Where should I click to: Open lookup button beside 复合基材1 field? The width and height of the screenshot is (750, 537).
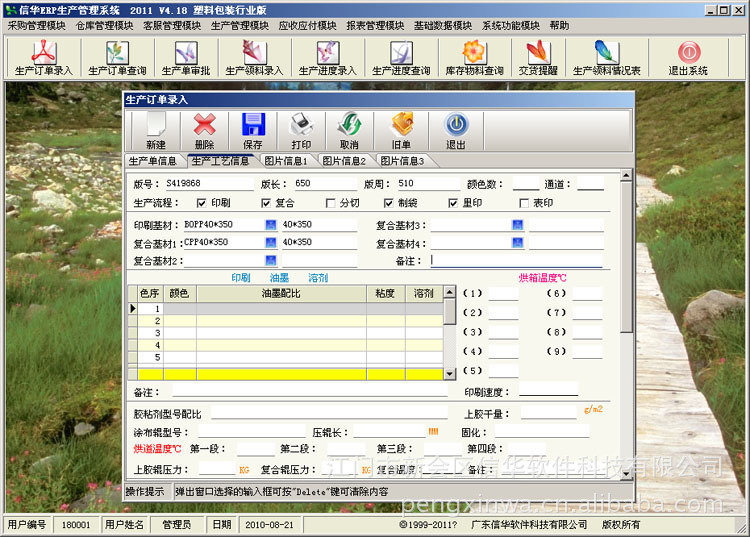[x=271, y=242]
